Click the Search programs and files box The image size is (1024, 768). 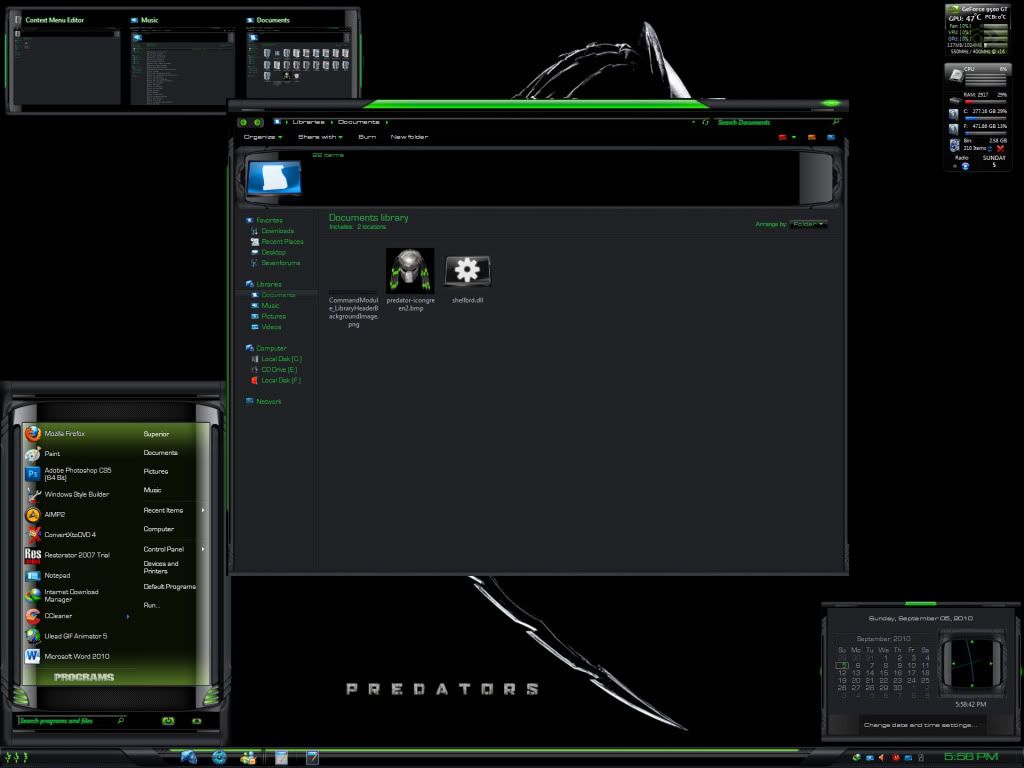pos(72,721)
